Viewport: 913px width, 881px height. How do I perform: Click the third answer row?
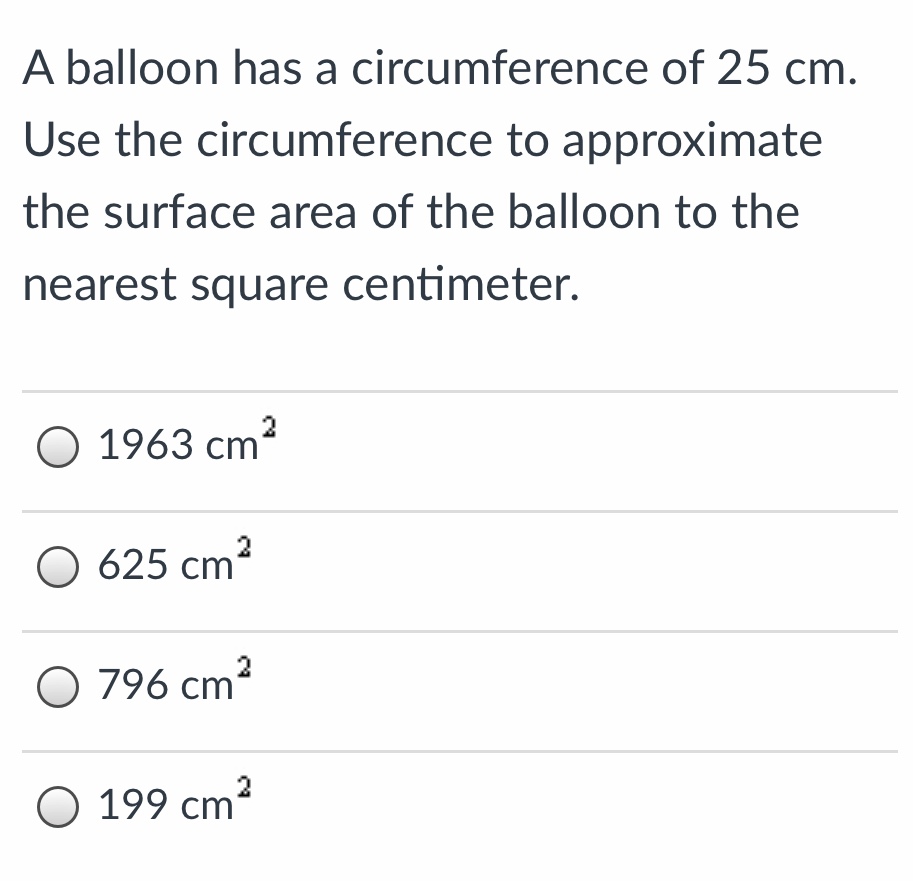pyautogui.click(x=456, y=687)
